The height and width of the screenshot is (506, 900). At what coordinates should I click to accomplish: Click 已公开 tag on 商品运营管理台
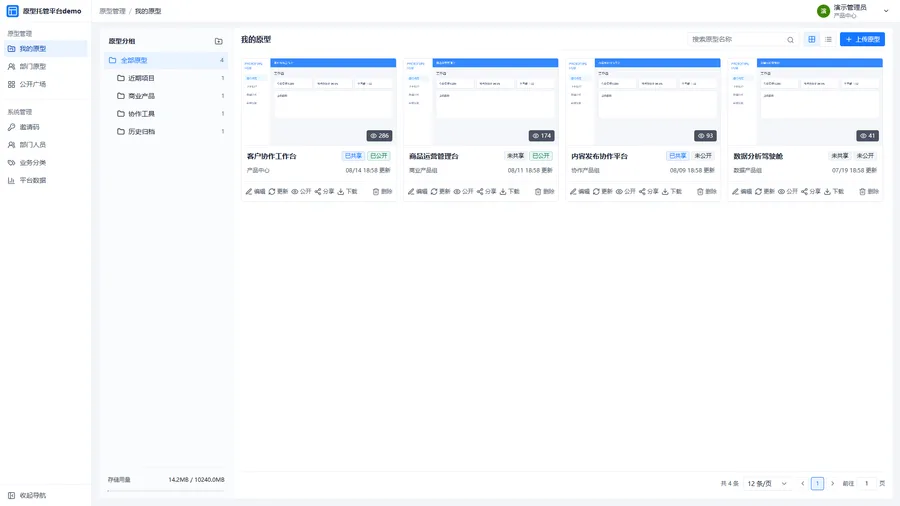[541, 156]
